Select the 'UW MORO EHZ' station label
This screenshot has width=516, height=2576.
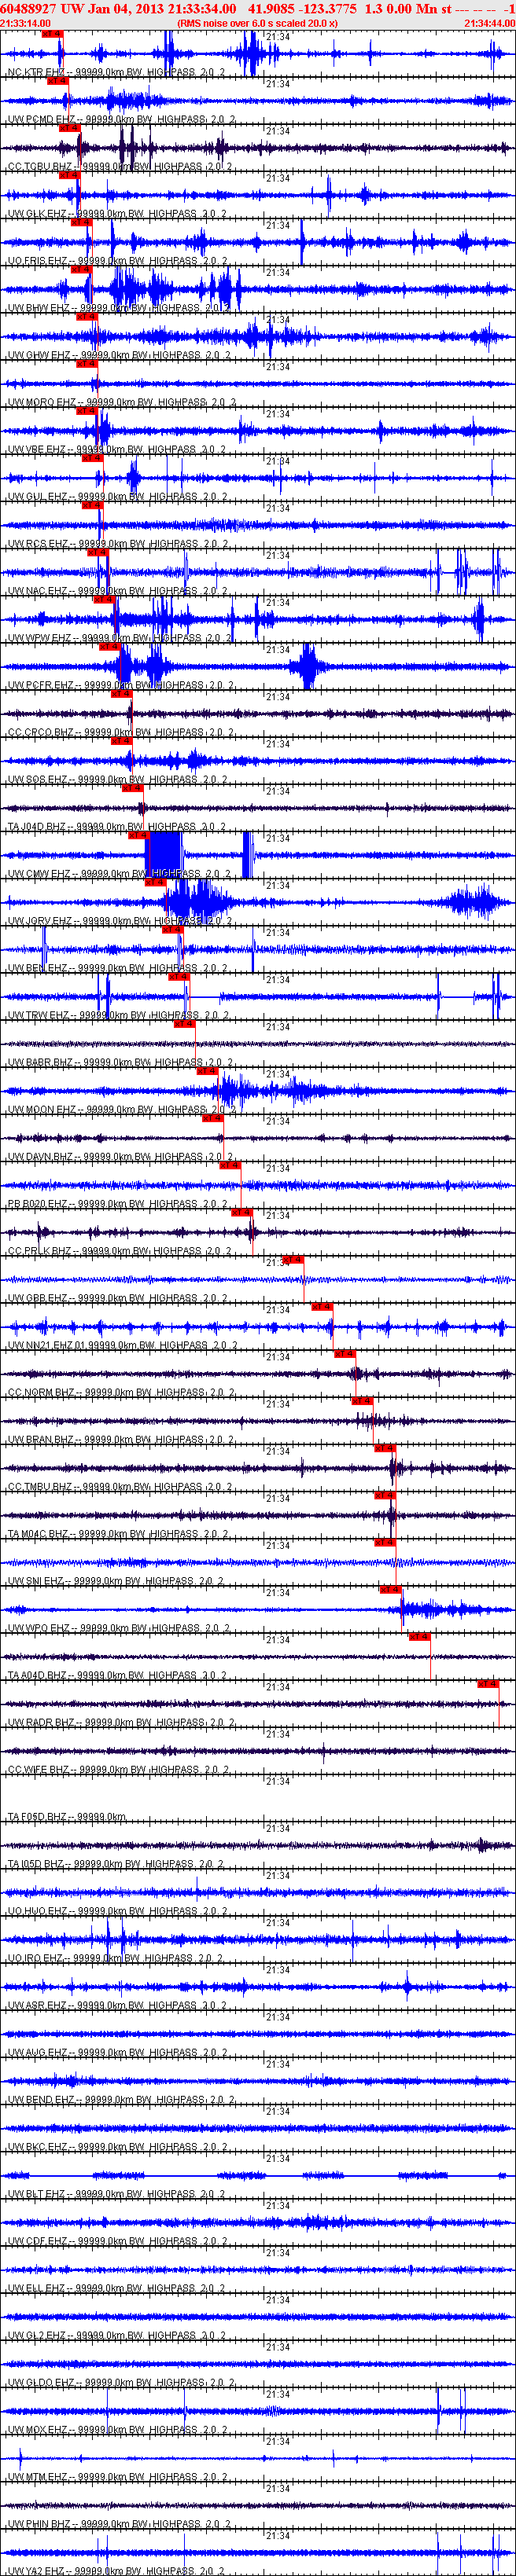click(41, 402)
